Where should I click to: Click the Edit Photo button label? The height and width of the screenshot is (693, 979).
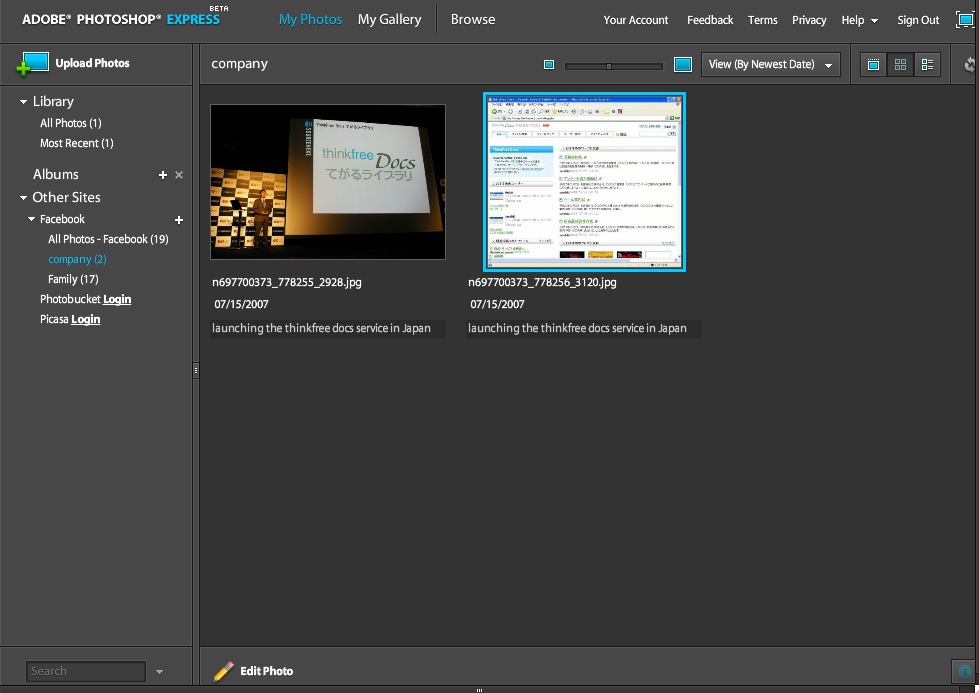coord(267,671)
